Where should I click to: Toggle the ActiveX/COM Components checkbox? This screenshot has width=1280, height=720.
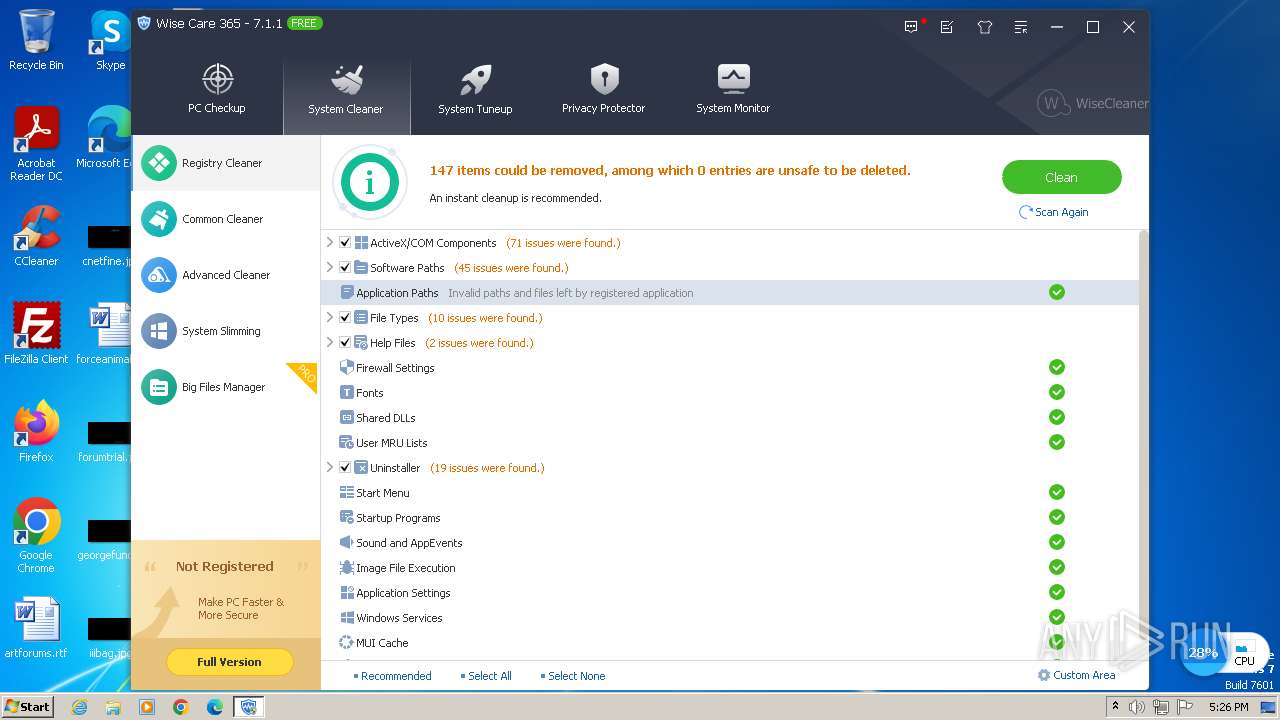tap(345, 243)
